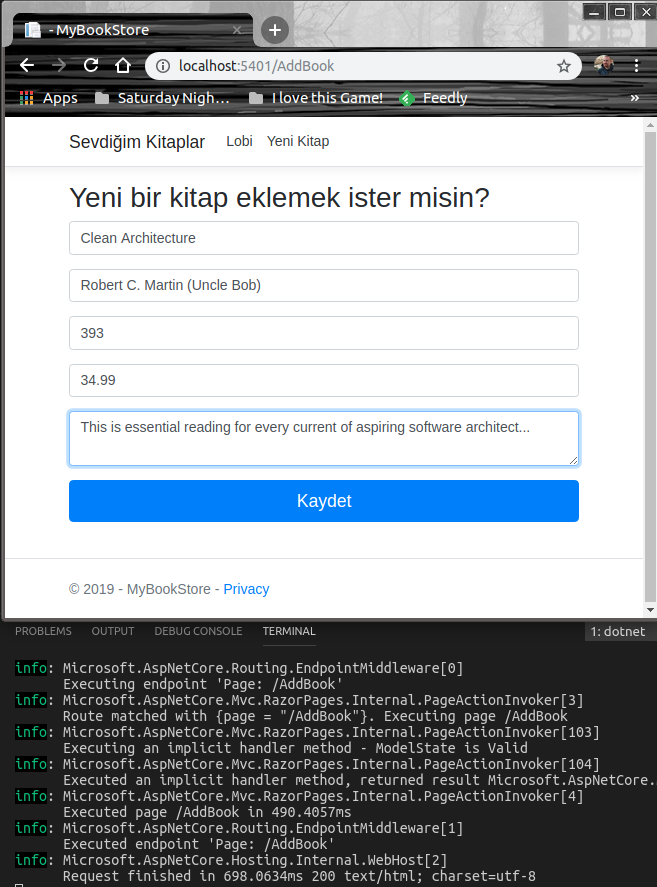Viewport: 657px width, 887px height.
Task: Open a new browser tab
Action: 274,30
